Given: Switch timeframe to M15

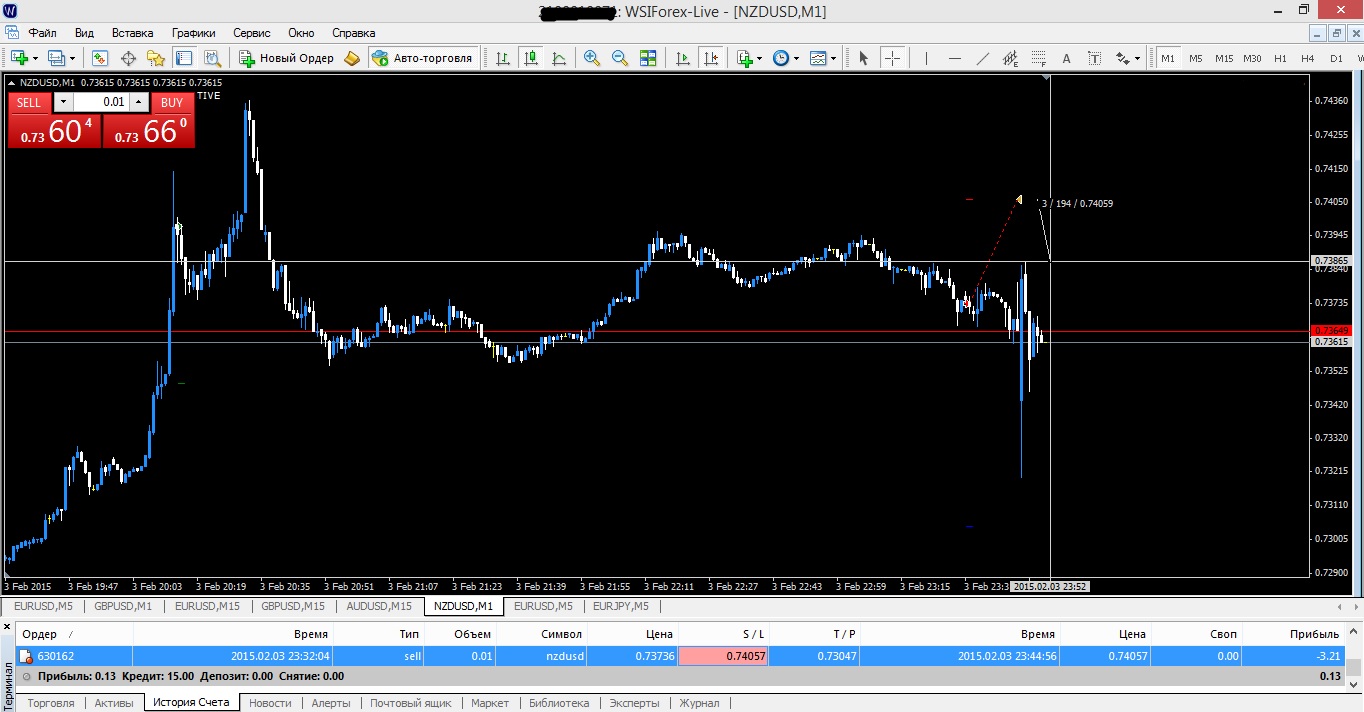Looking at the screenshot, I should 1224,58.
